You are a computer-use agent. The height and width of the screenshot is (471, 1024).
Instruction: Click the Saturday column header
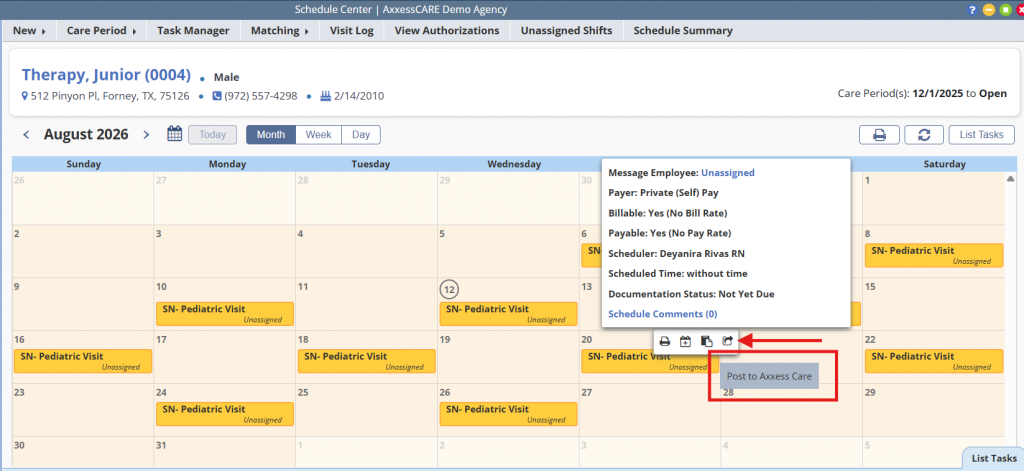tap(944, 164)
